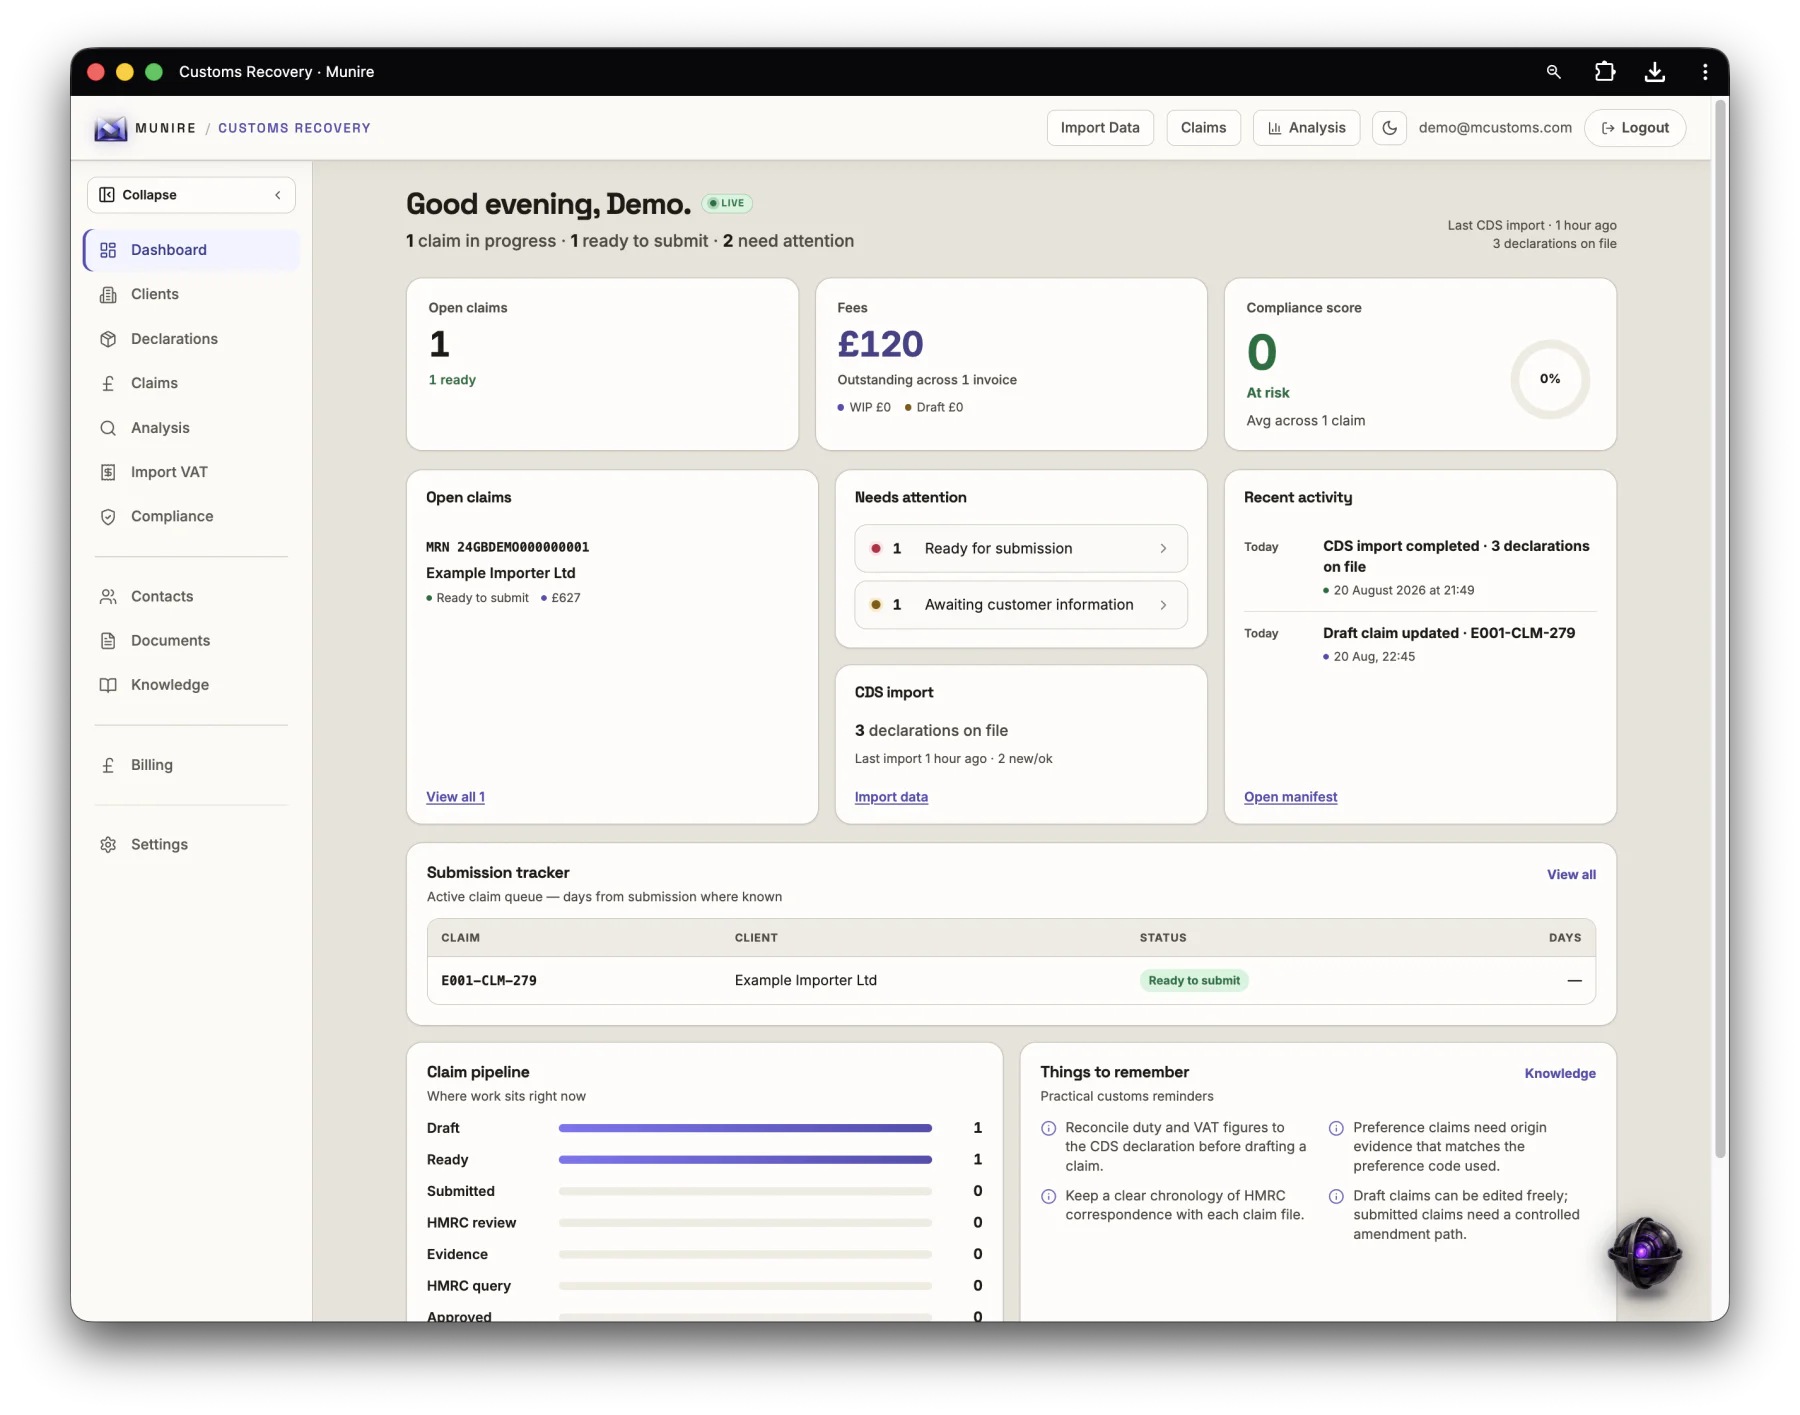
Task: Click the compliance 0% ring
Action: click(1550, 379)
